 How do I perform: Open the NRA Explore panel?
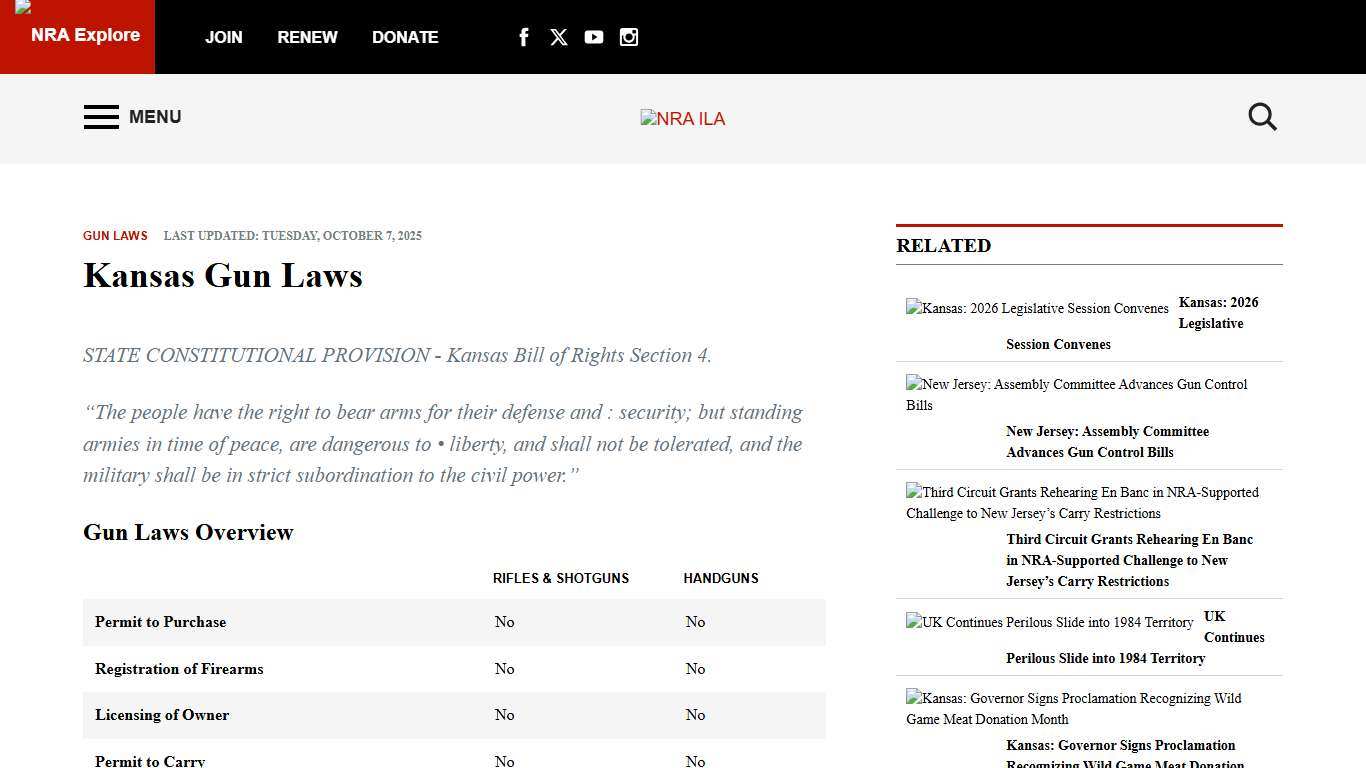78,36
